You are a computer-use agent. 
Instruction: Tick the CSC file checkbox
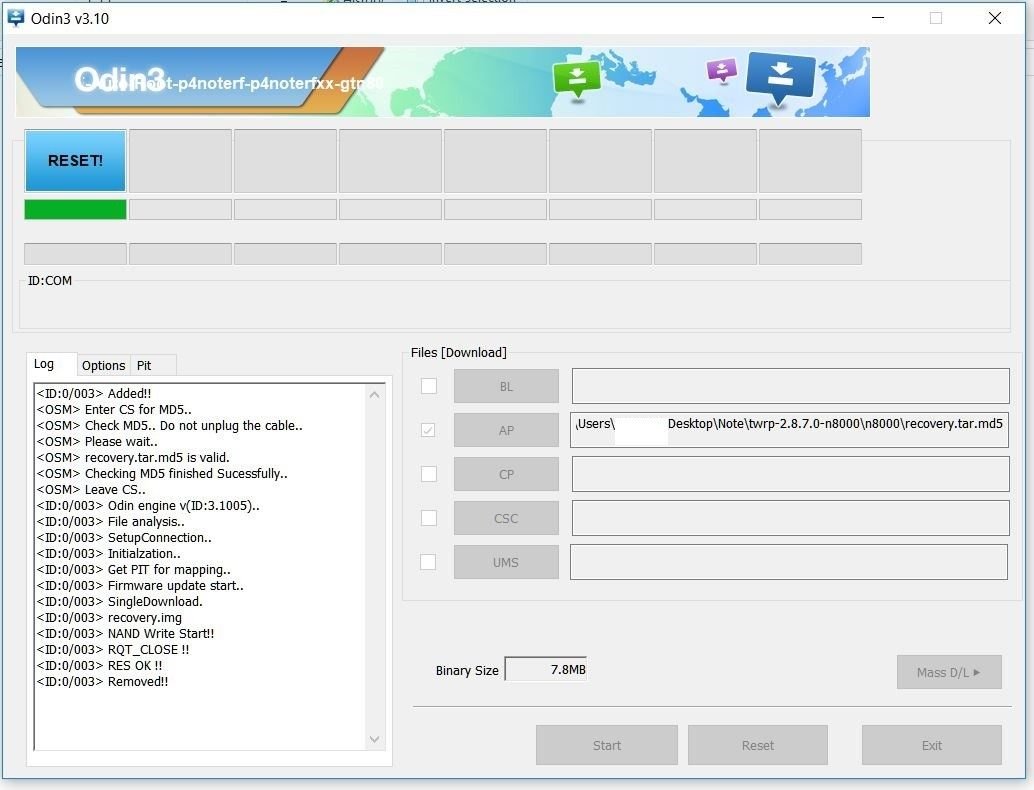pyautogui.click(x=429, y=518)
